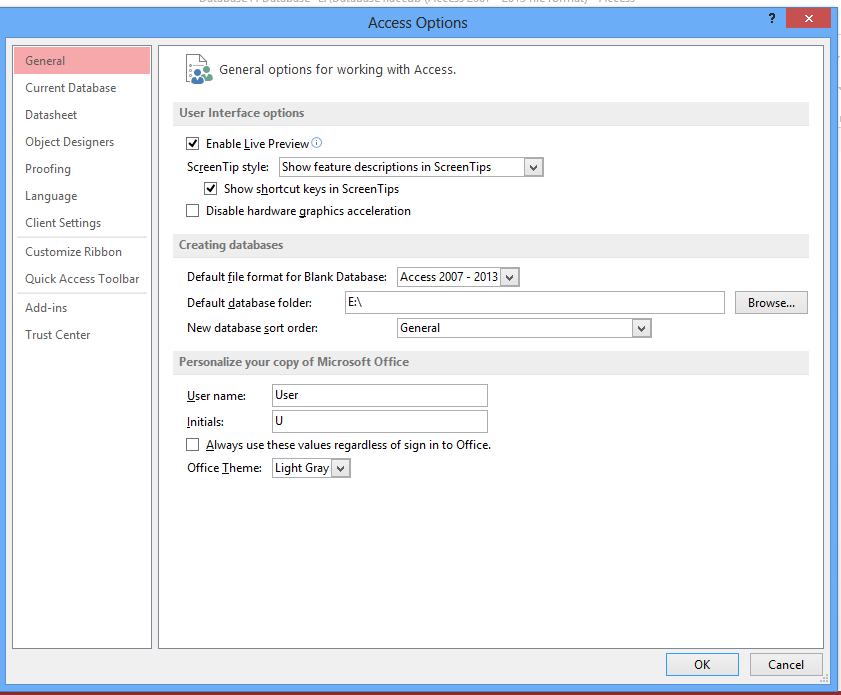Open the Default file format dropdown
The height and width of the screenshot is (695, 841).
[x=509, y=276]
